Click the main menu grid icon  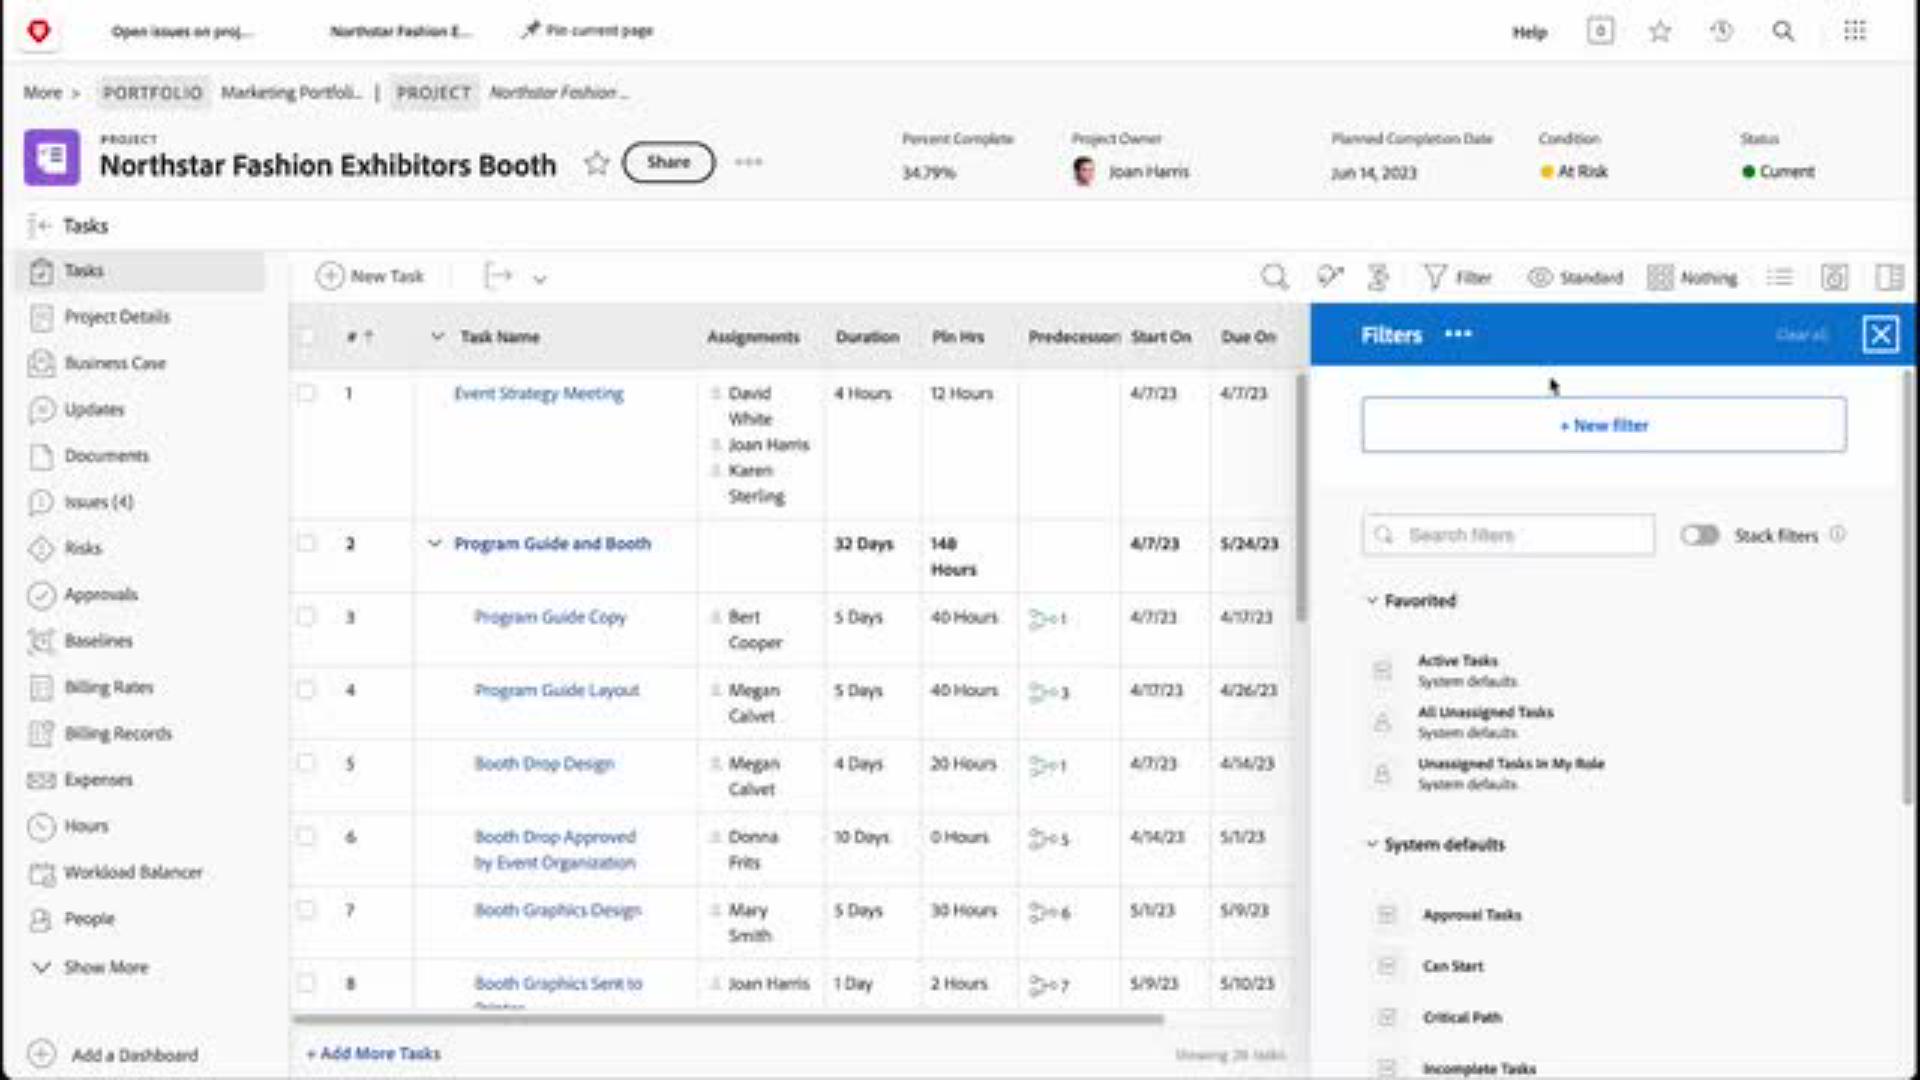tap(1854, 31)
